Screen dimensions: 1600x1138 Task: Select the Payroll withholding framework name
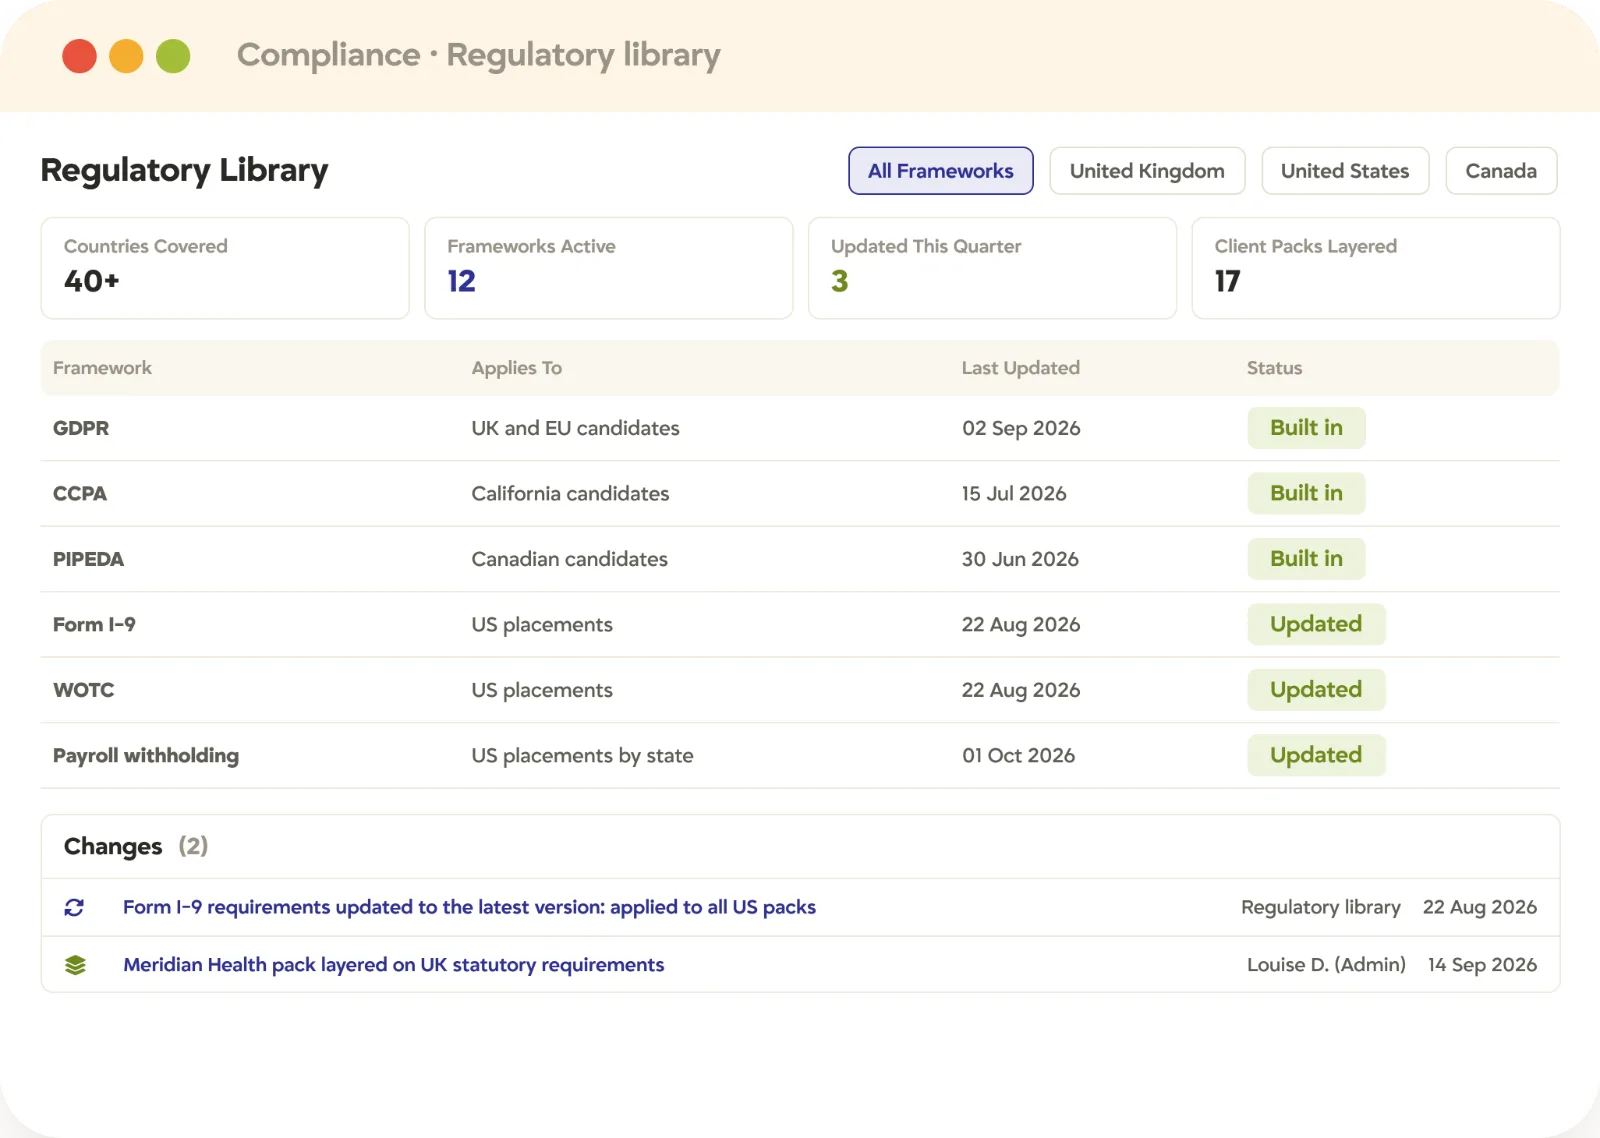click(x=146, y=756)
